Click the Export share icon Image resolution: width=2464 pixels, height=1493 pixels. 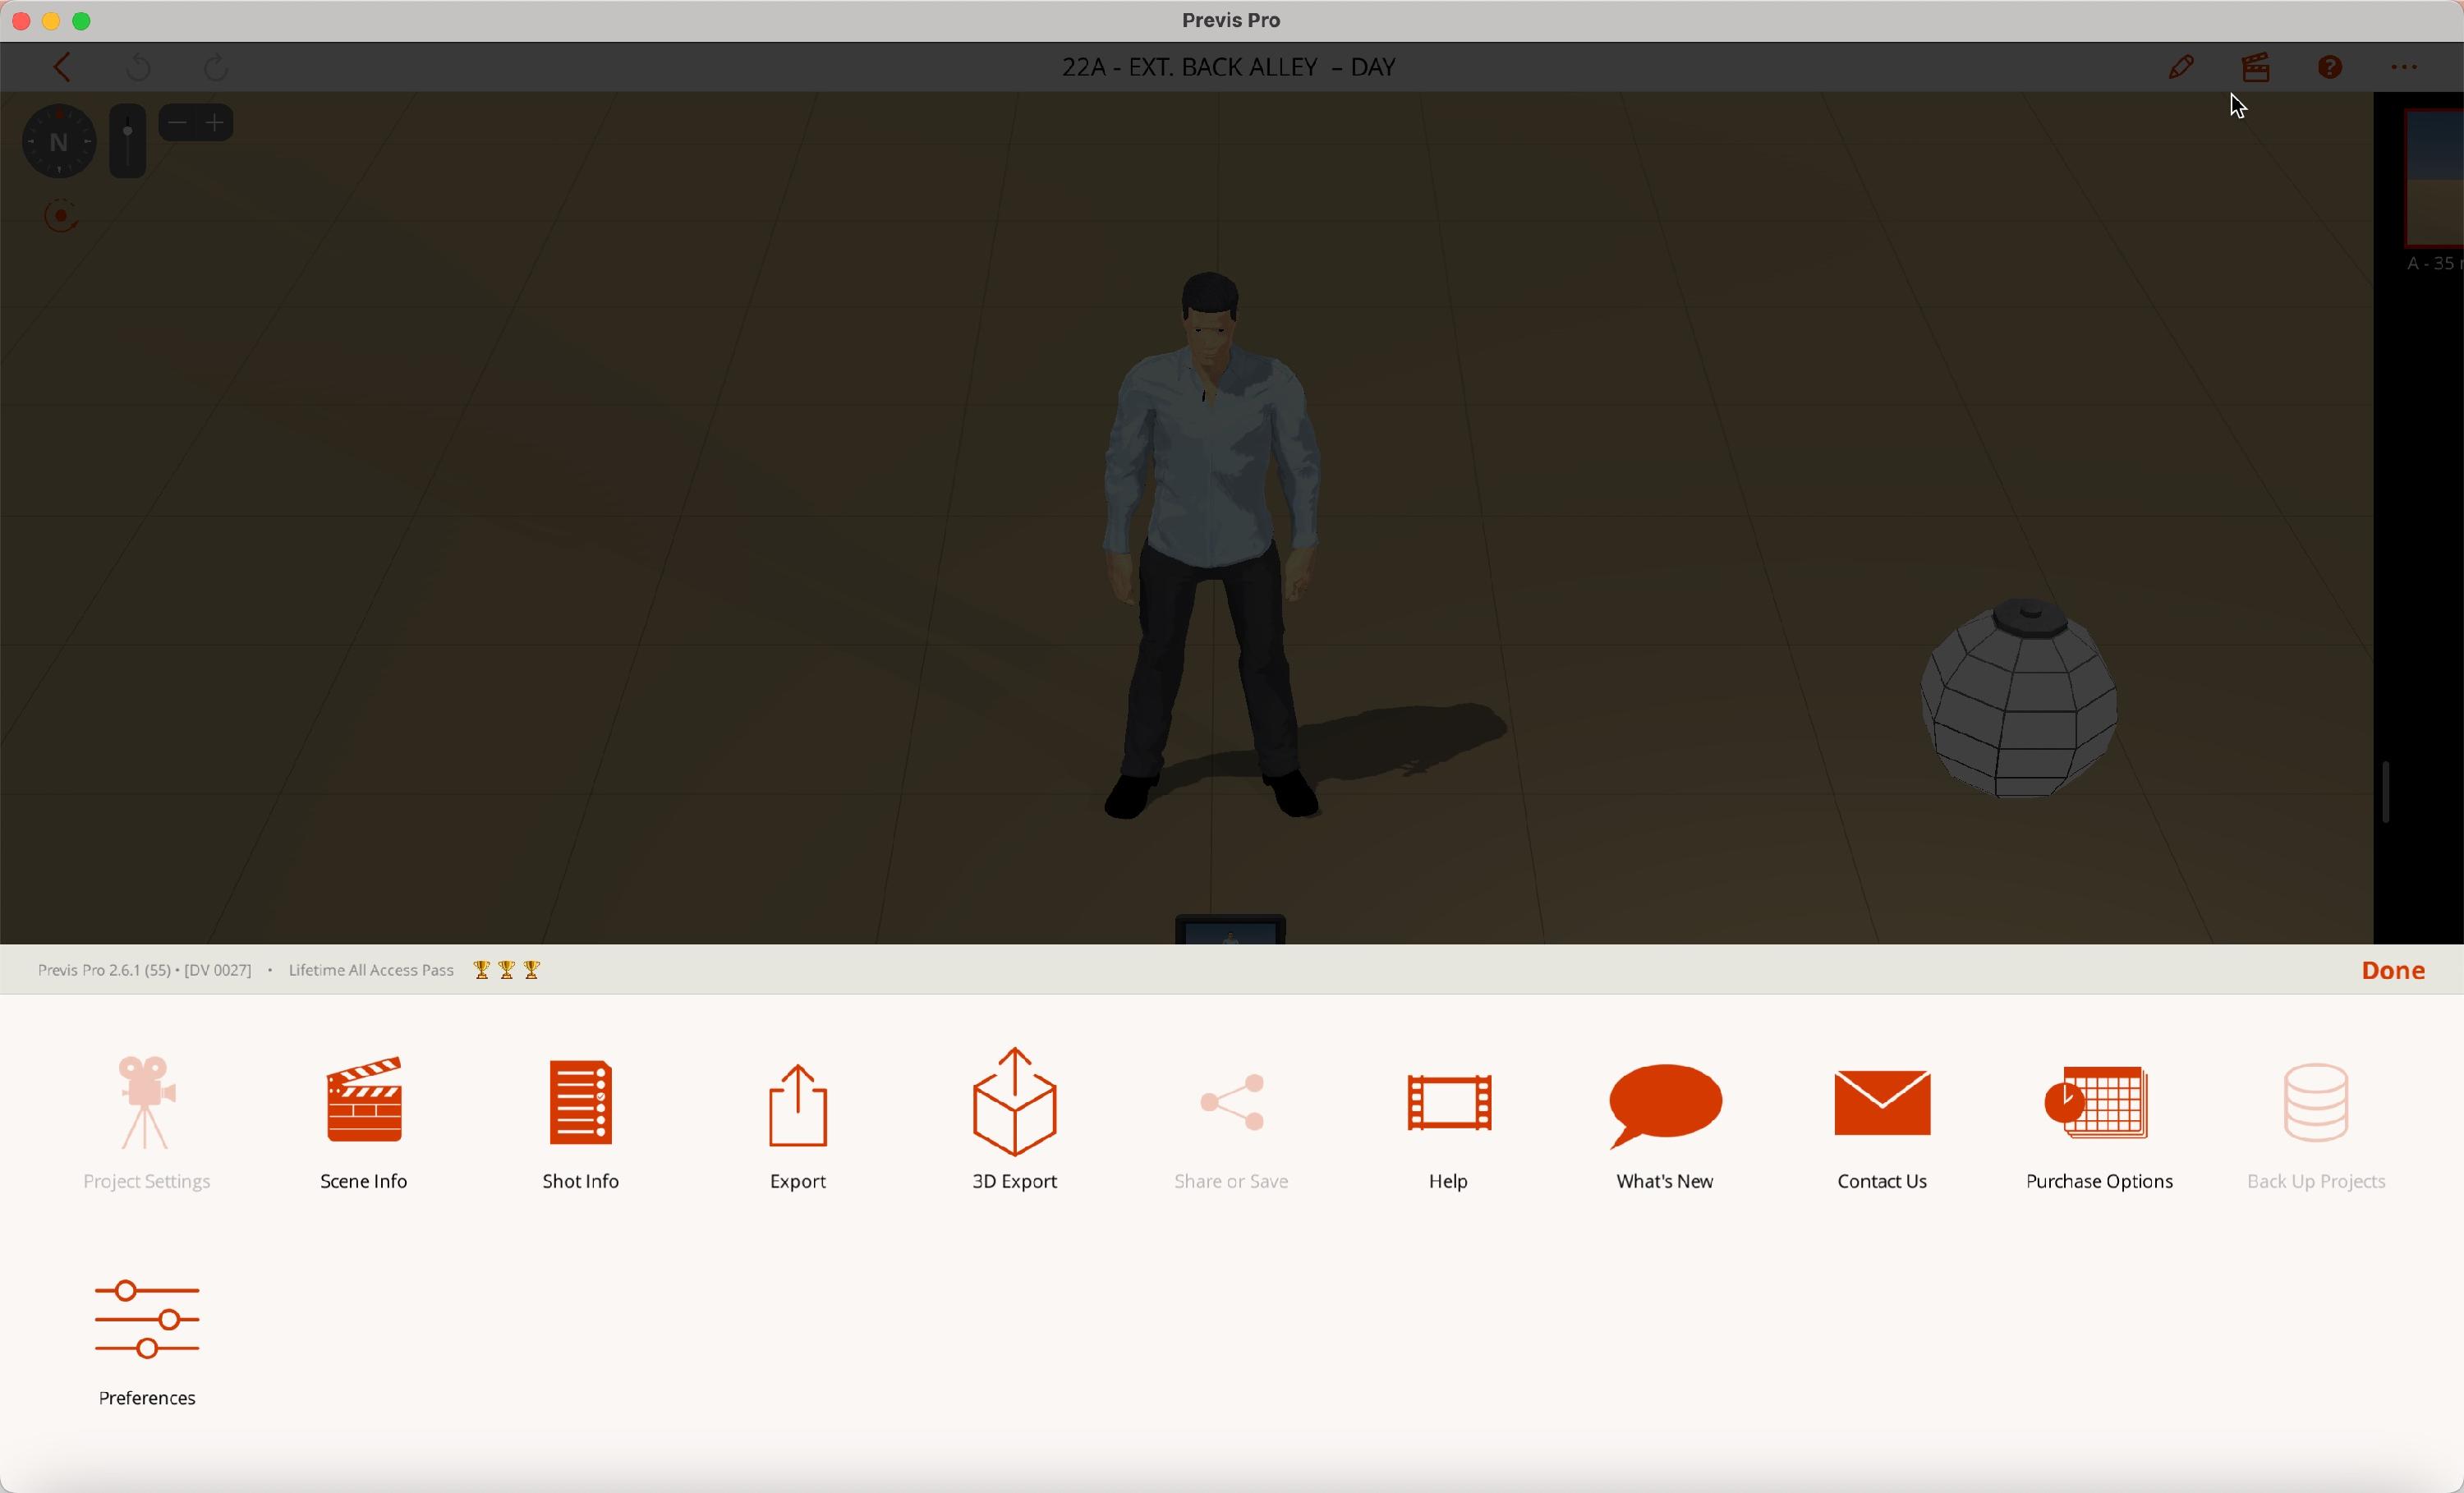tap(797, 1106)
